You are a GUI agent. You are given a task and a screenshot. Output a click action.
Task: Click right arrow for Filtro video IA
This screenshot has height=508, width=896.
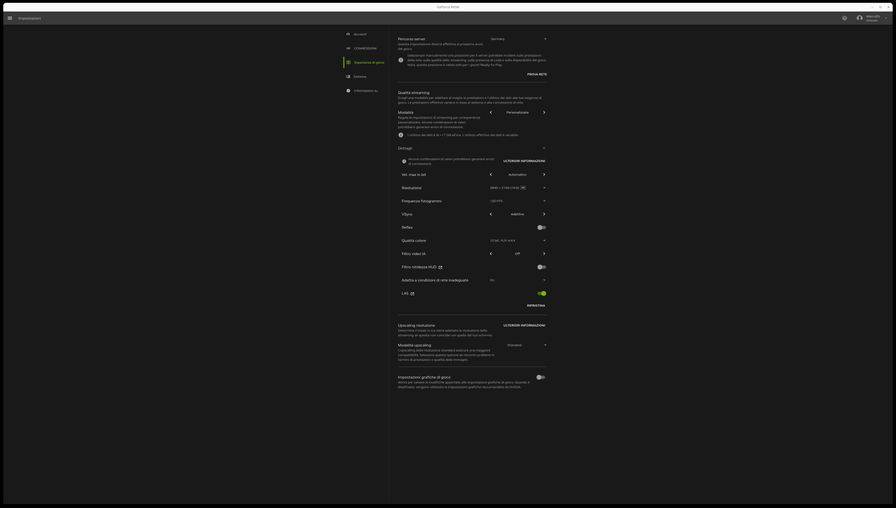pyautogui.click(x=544, y=254)
